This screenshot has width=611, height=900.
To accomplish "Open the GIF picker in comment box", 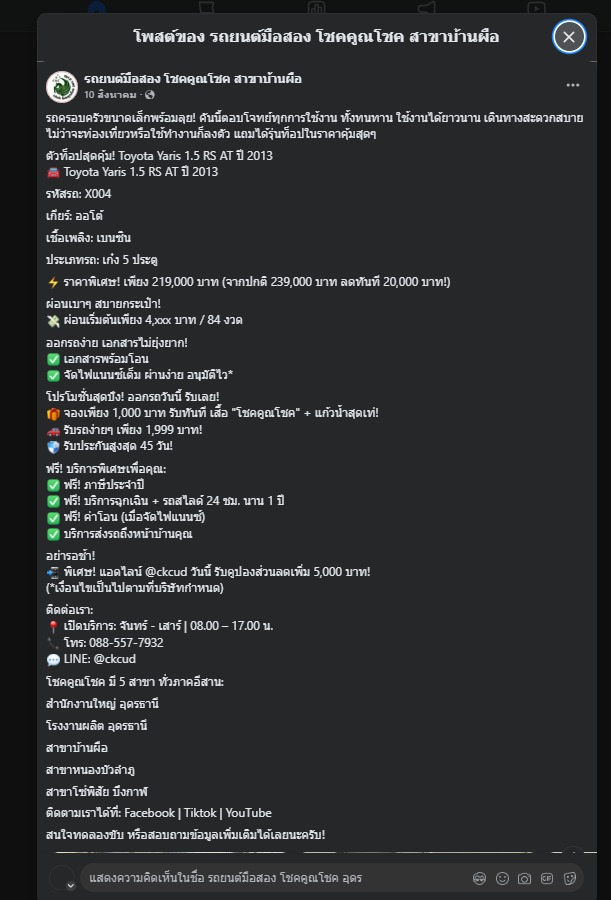I will (x=547, y=878).
